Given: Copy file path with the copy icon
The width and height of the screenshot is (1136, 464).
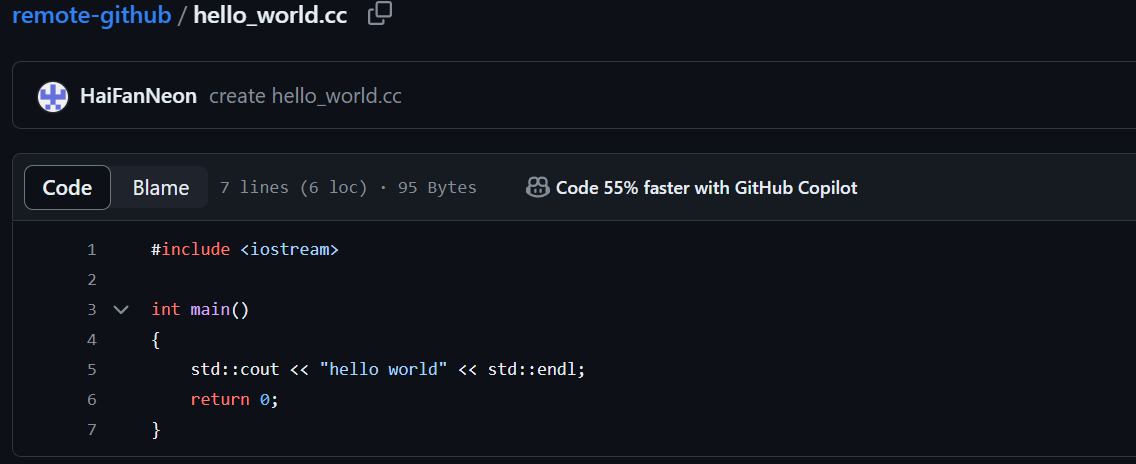Looking at the screenshot, I should (380, 14).
